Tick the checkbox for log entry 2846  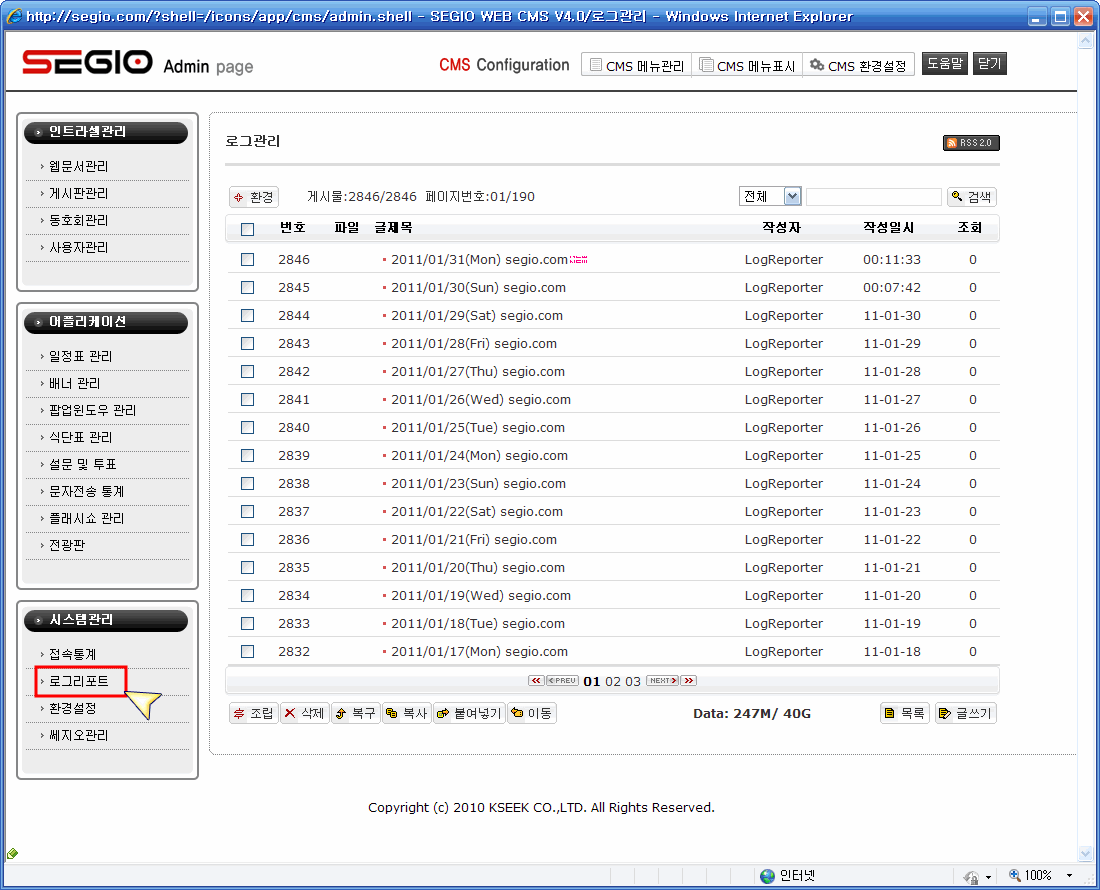(247, 259)
